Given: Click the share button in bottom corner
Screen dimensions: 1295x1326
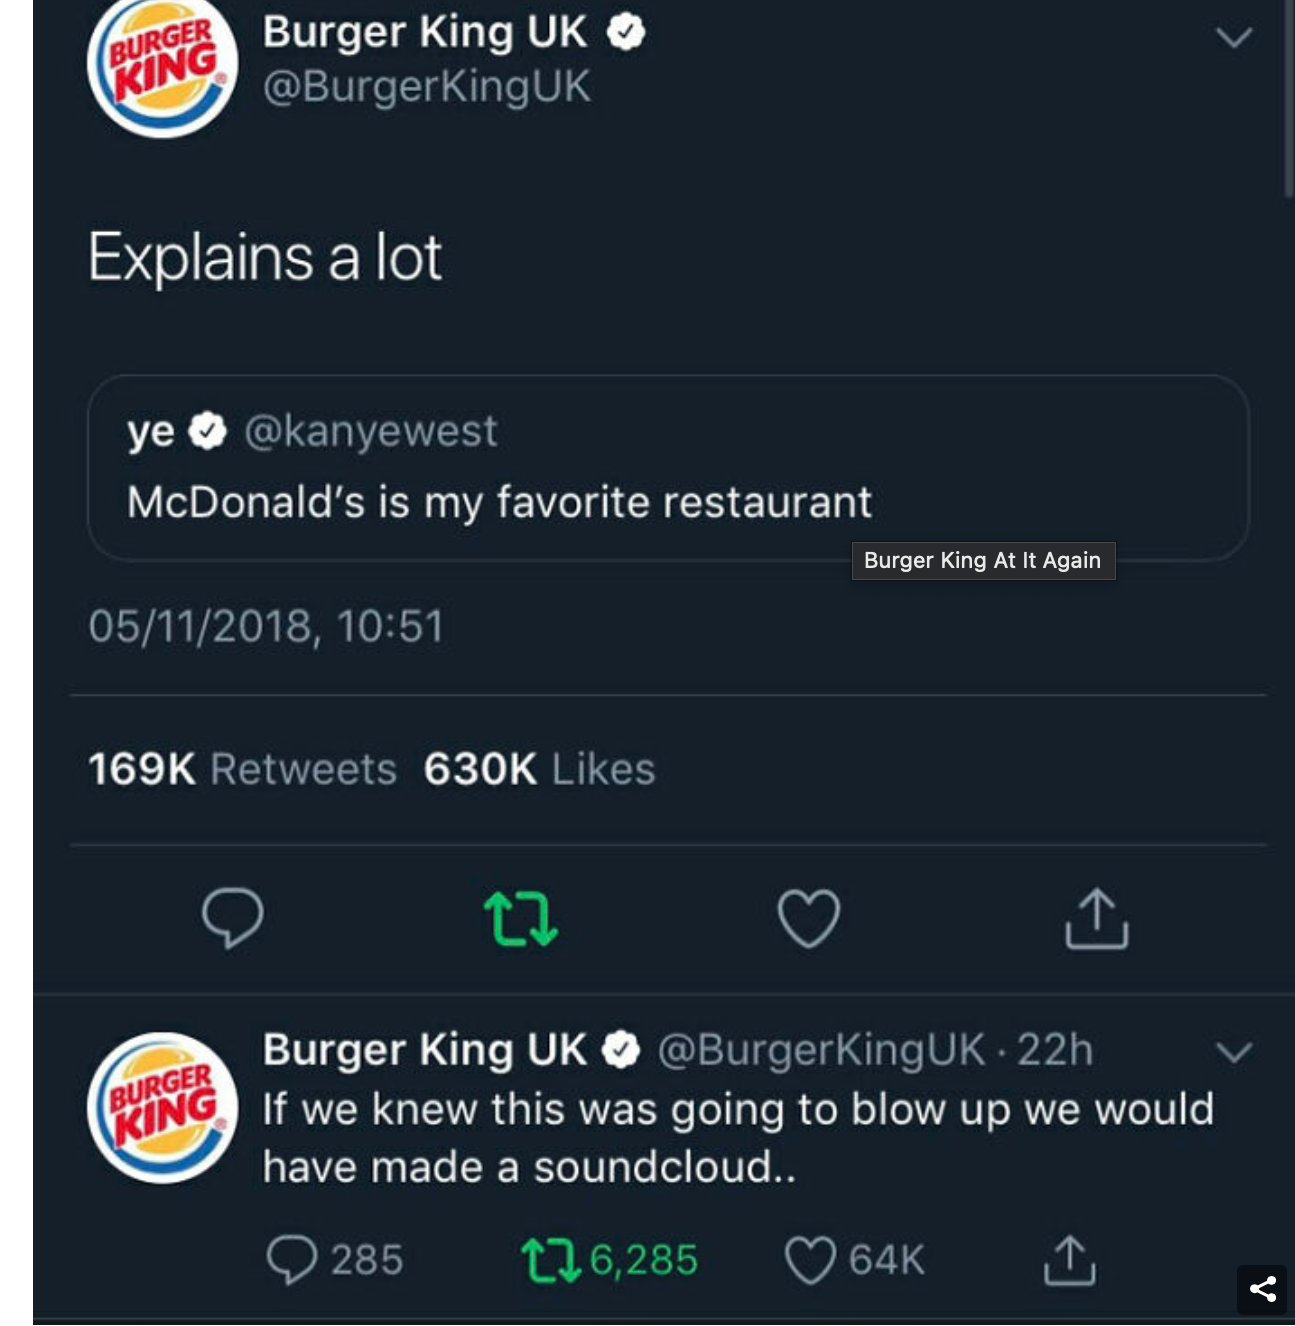Looking at the screenshot, I should click(x=1262, y=1289).
